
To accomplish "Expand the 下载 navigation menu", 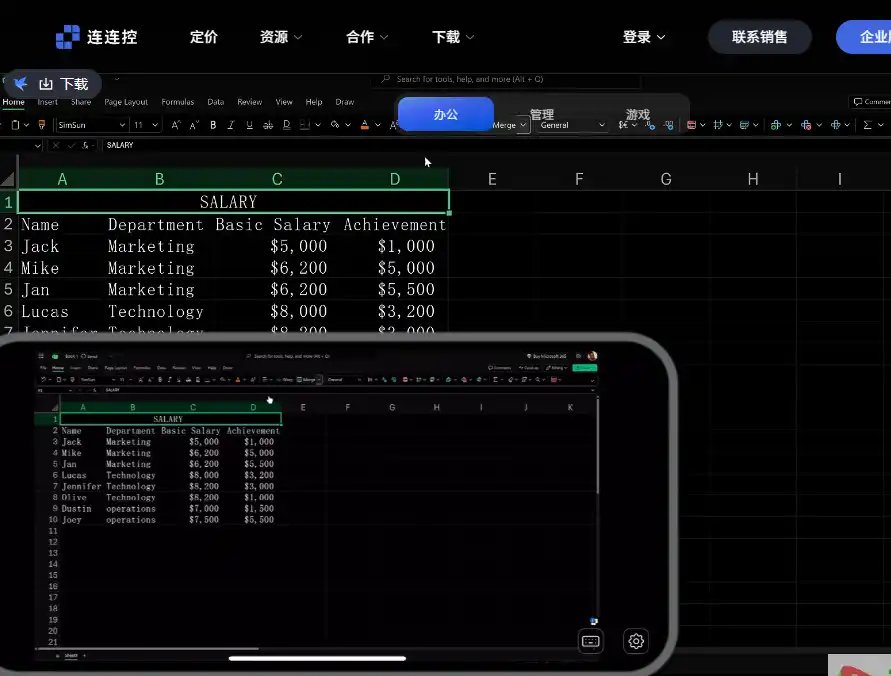I will tap(453, 37).
